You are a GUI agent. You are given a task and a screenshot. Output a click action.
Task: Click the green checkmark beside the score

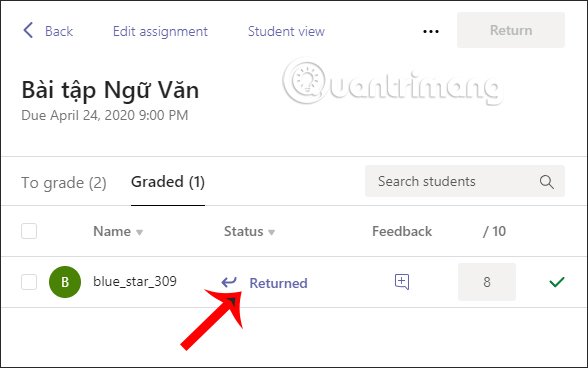point(556,282)
